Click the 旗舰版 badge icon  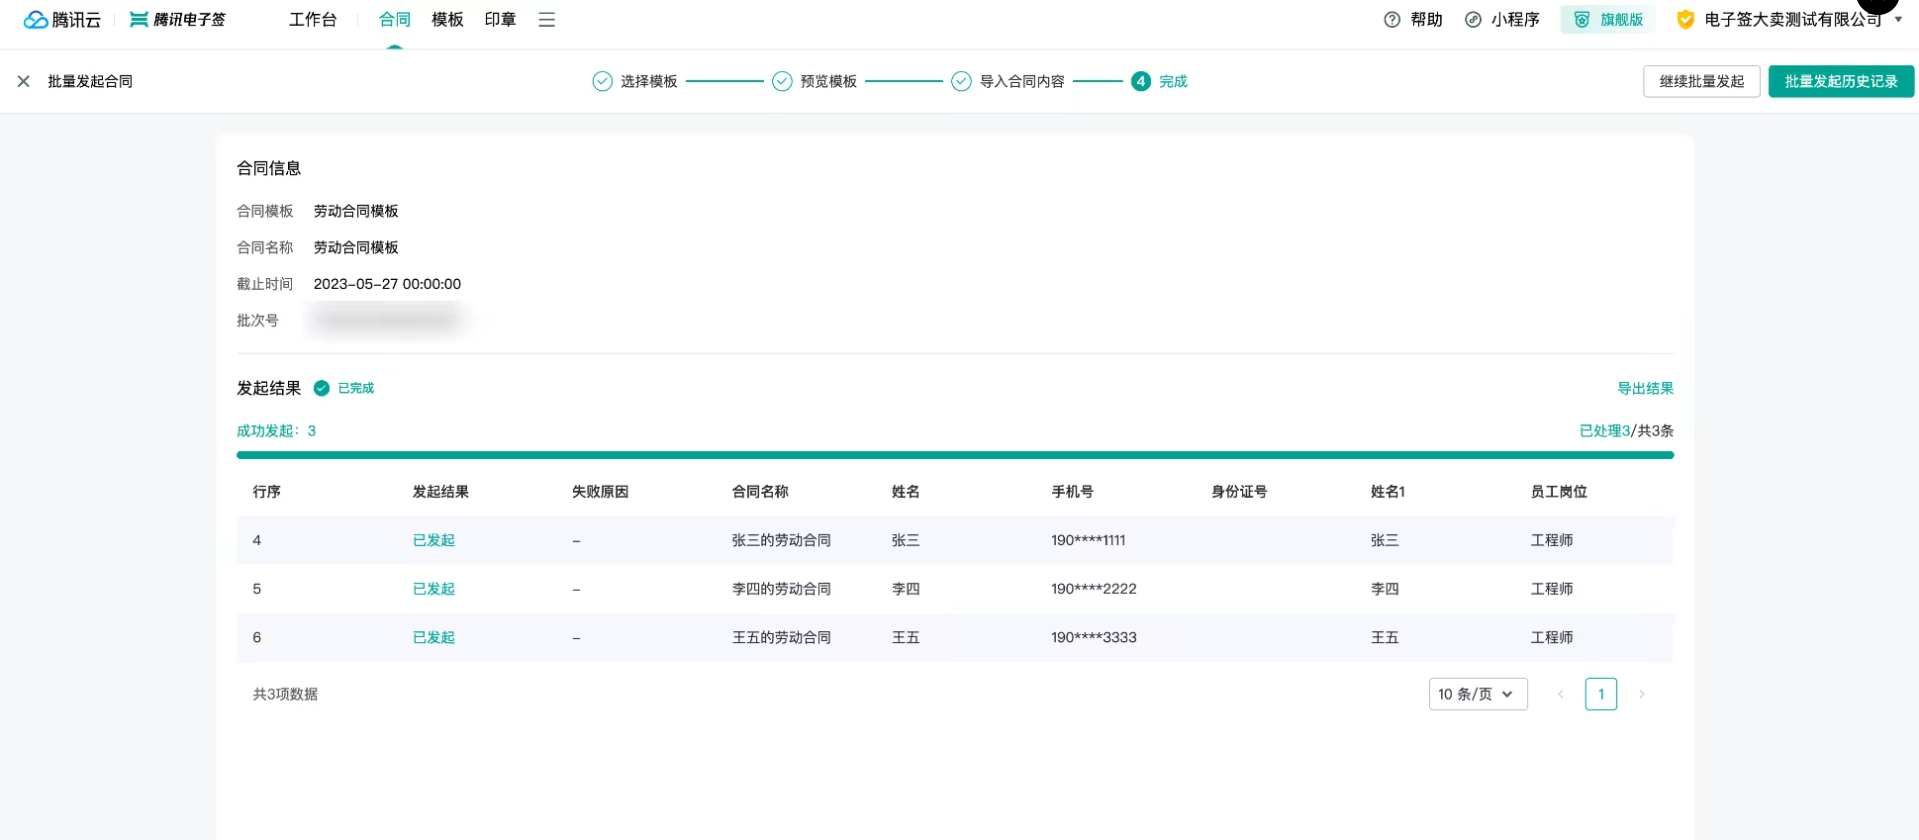(1582, 20)
